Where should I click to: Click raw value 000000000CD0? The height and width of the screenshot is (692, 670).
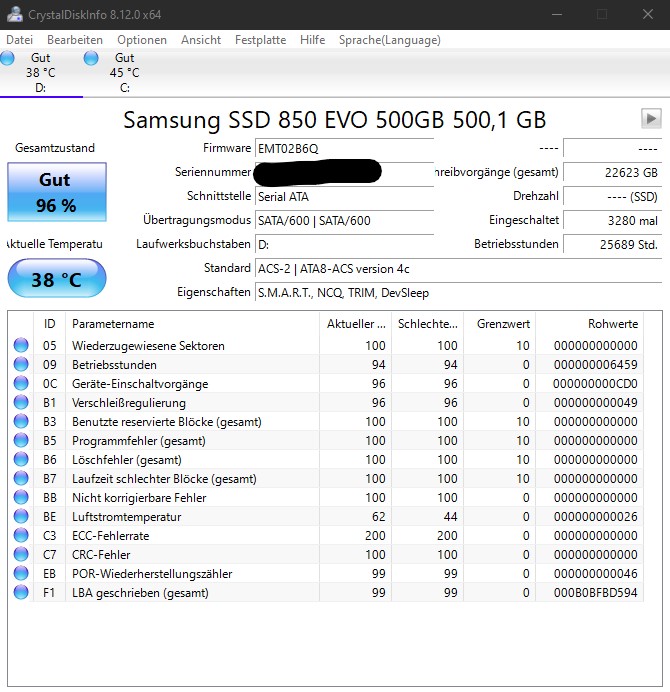595,384
